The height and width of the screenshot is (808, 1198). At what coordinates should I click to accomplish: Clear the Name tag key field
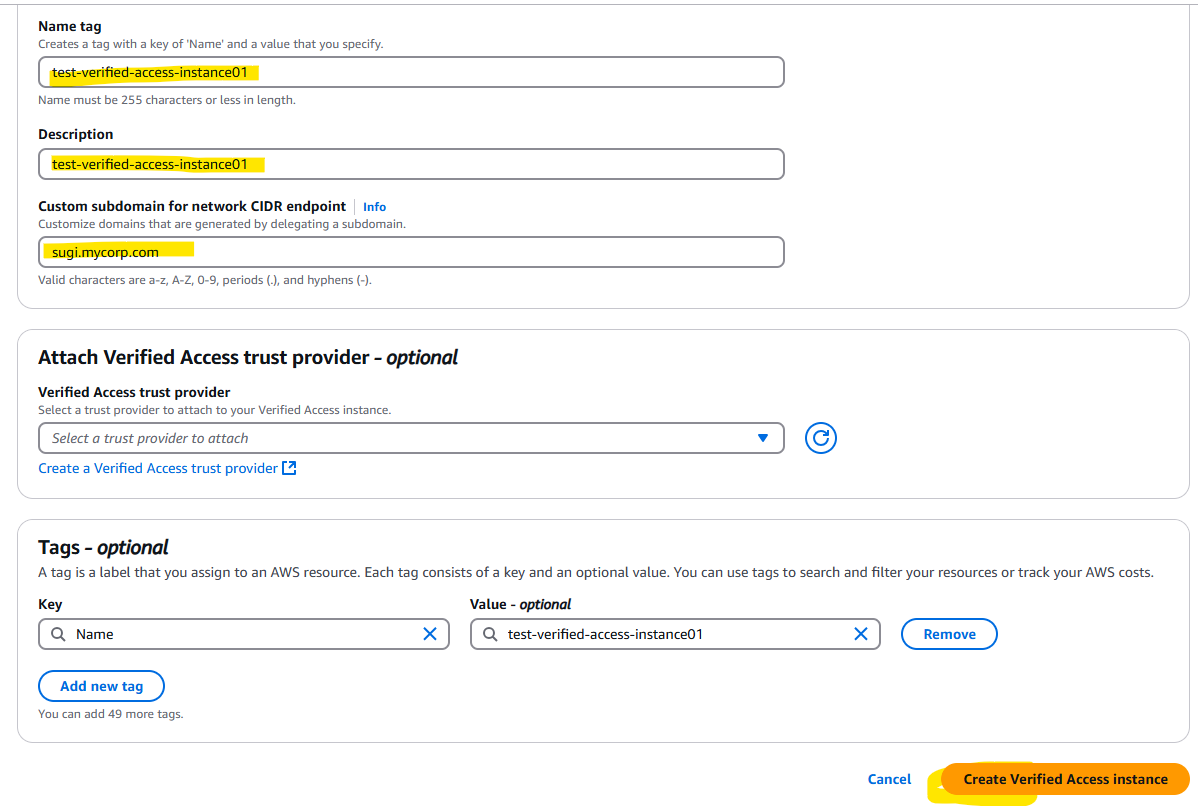pyautogui.click(x=430, y=634)
